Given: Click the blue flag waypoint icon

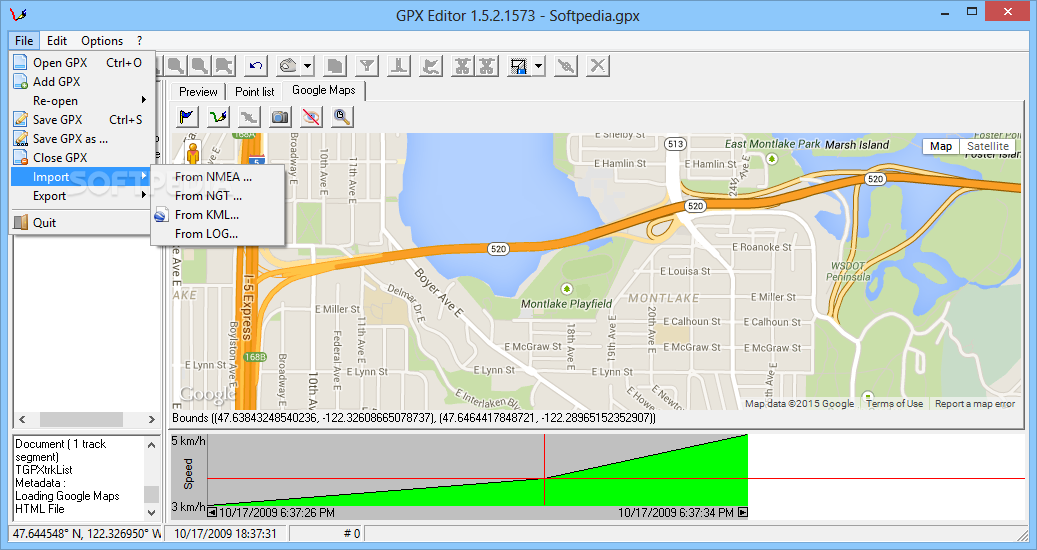Looking at the screenshot, I should click(187, 117).
